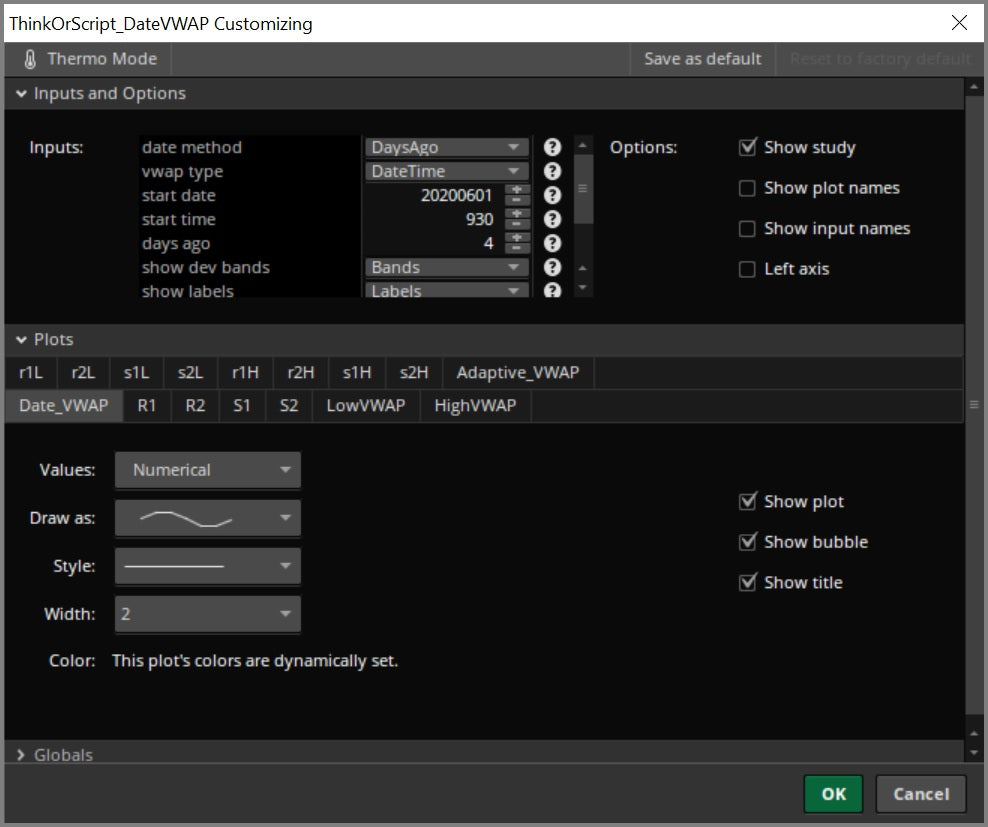Image resolution: width=988 pixels, height=827 pixels.
Task: Click the plus stepper for start date
Action: pyautogui.click(x=517, y=190)
